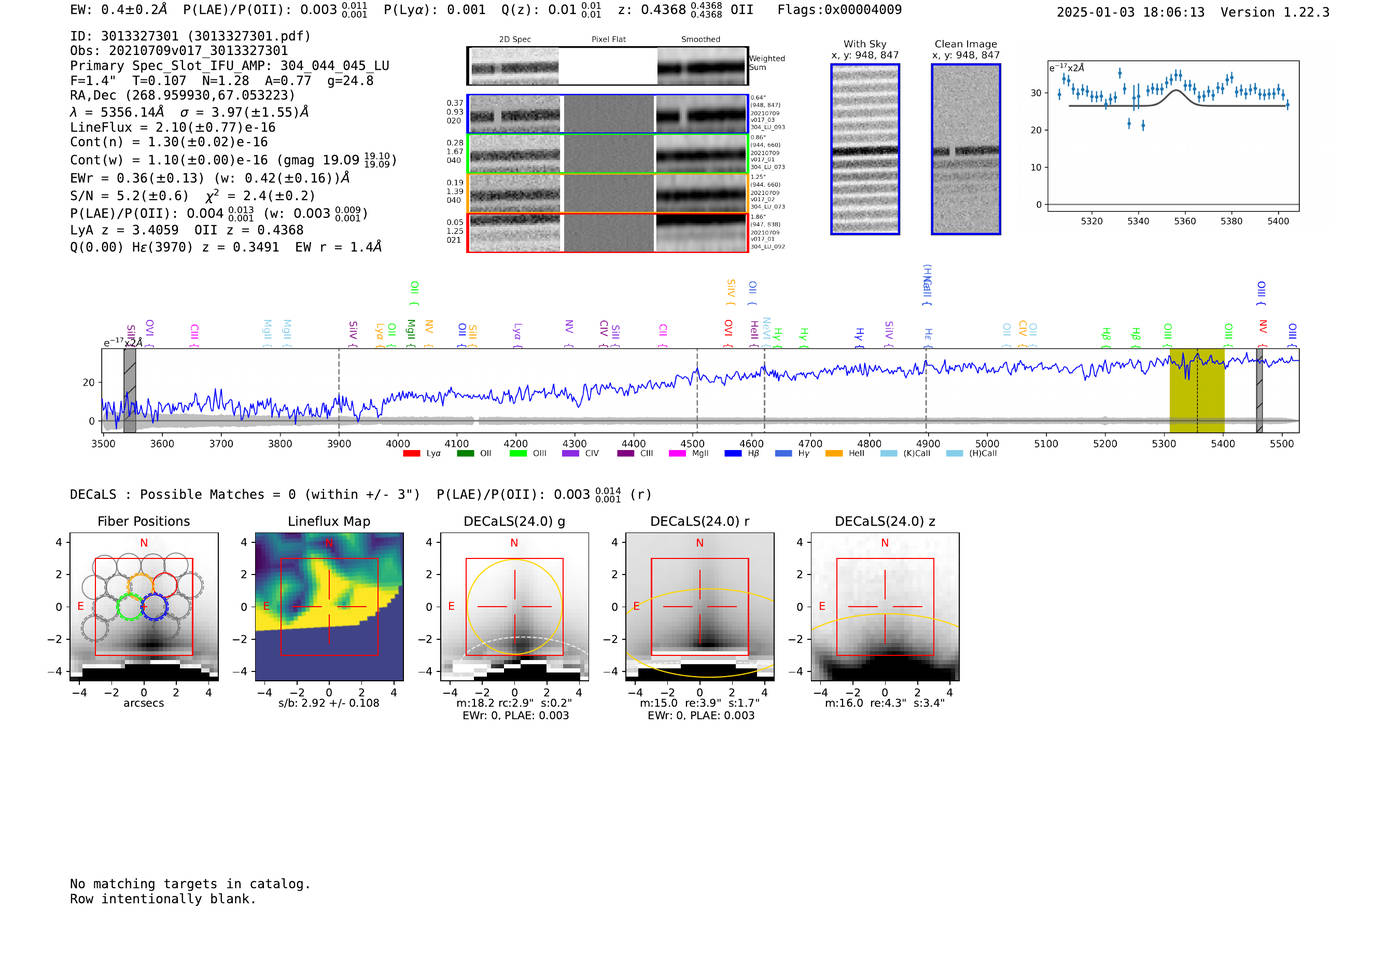Open the Fiber Positions thumbnail
Image resolution: width=1400 pixels, height=953 pixels.
coord(144,607)
